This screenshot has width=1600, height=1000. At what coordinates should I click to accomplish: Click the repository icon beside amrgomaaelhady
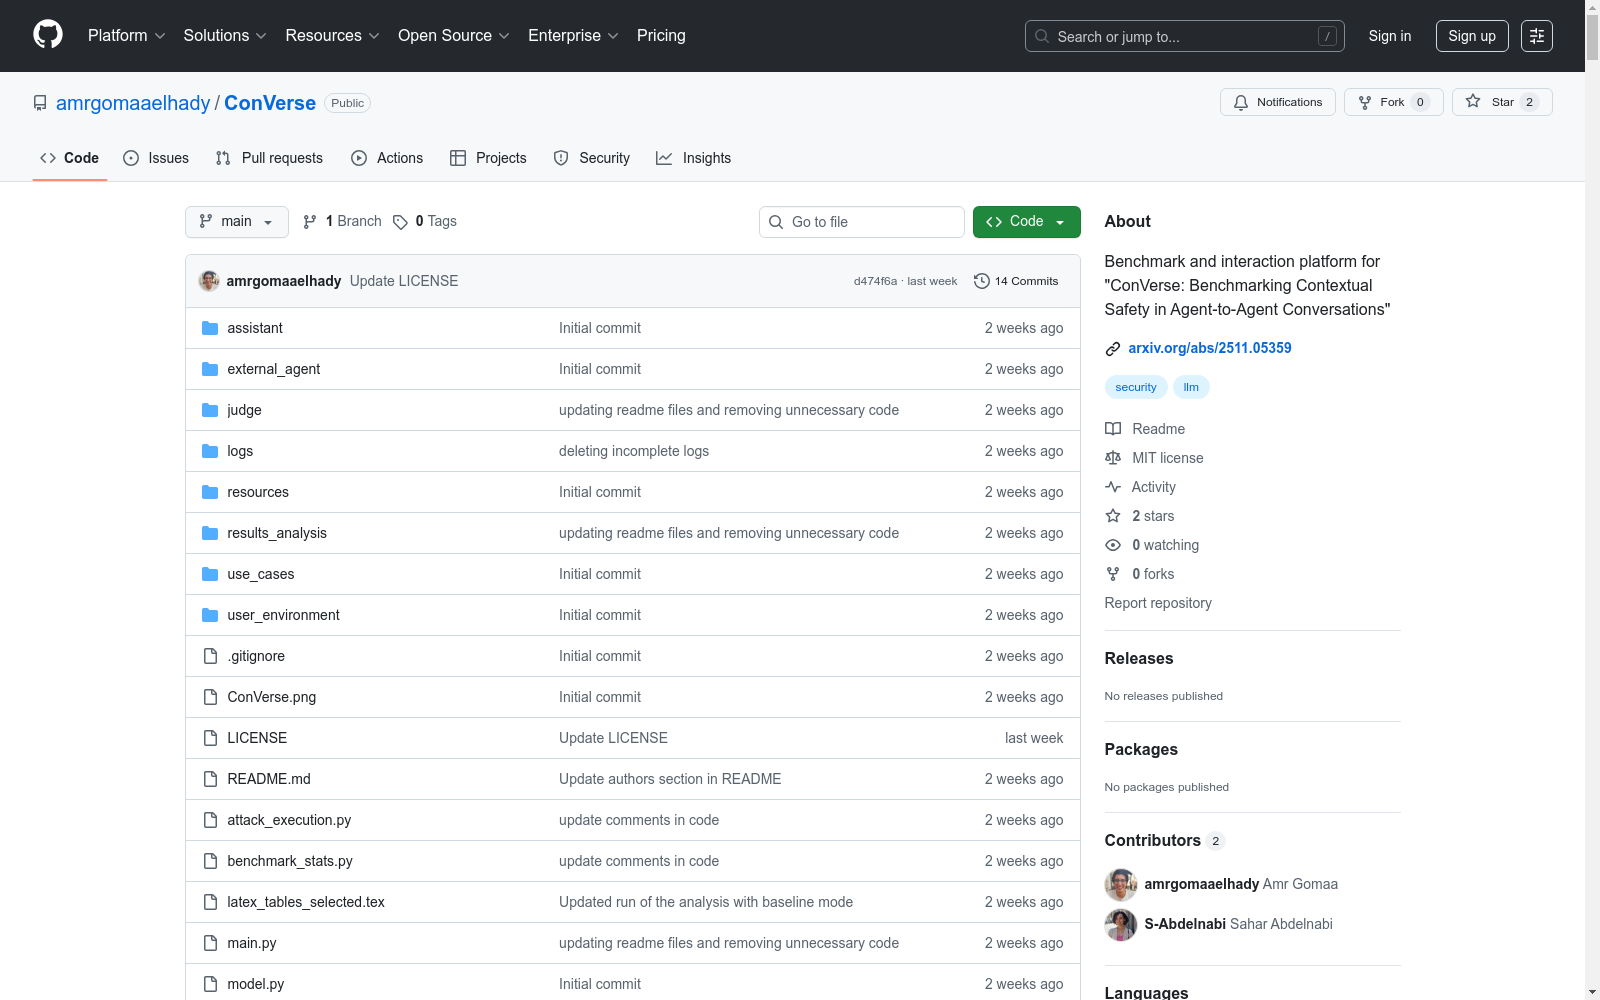(40, 103)
